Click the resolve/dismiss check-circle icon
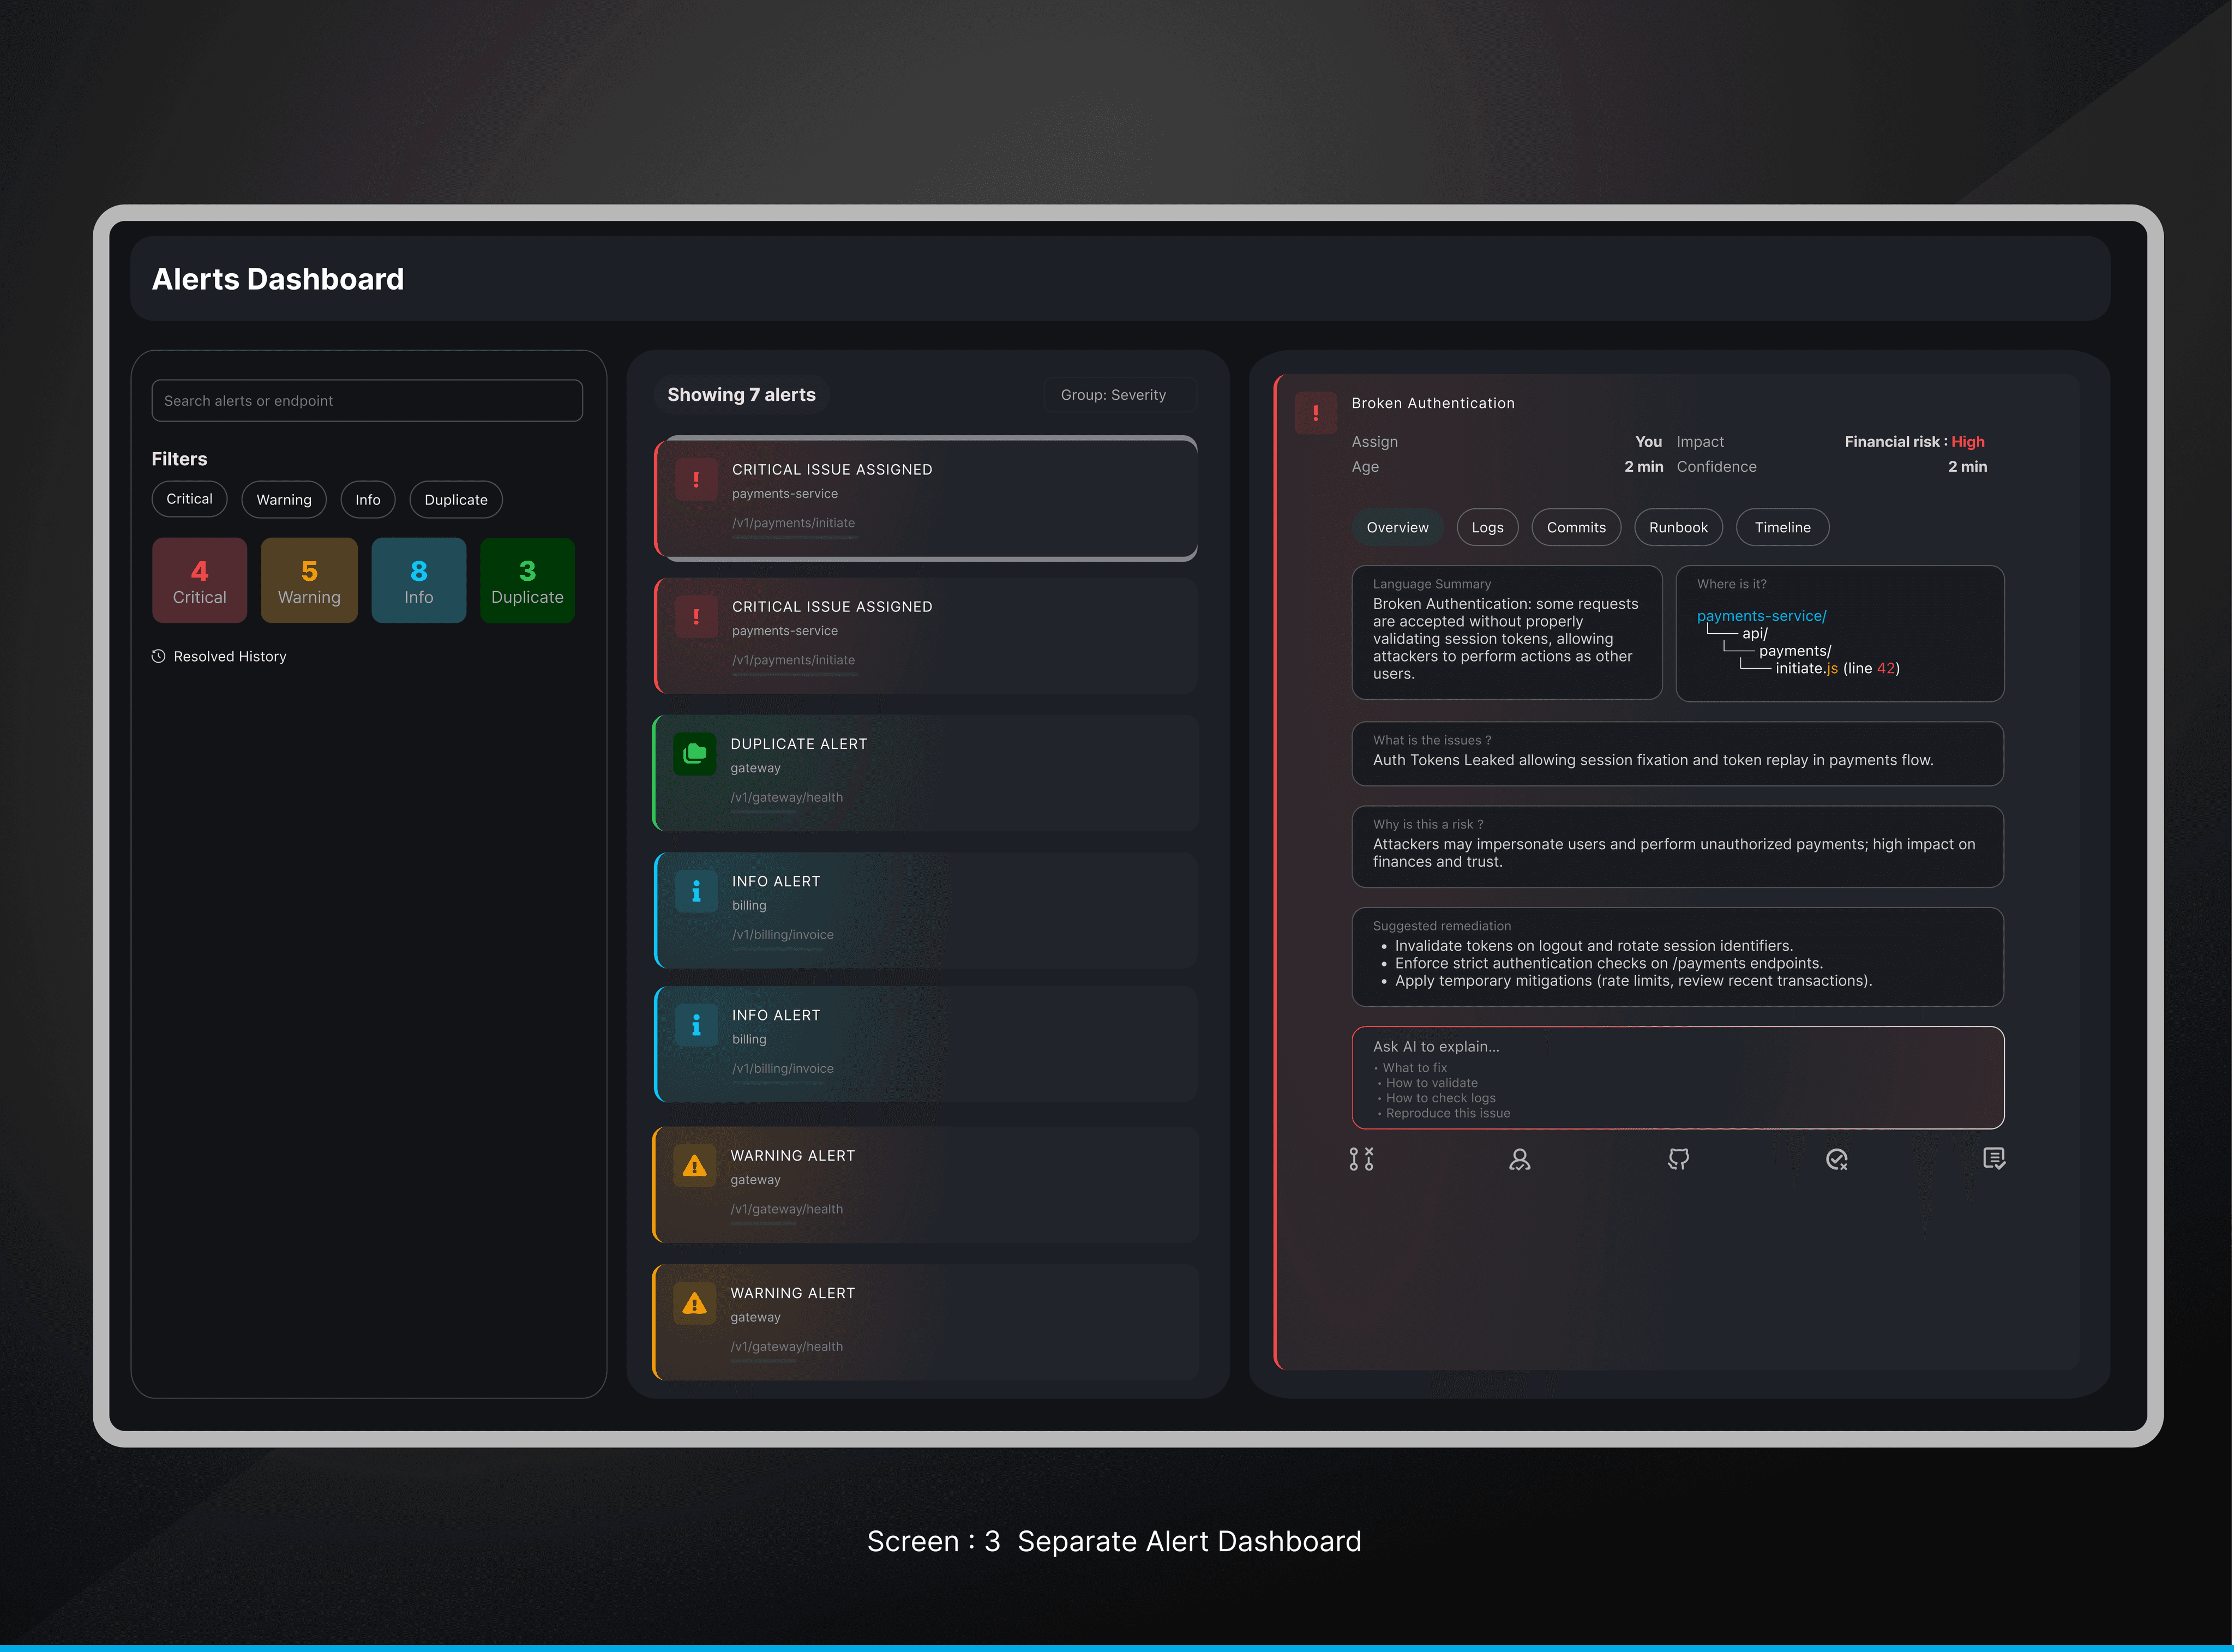The width and height of the screenshot is (2234, 1652). (x=1836, y=1159)
